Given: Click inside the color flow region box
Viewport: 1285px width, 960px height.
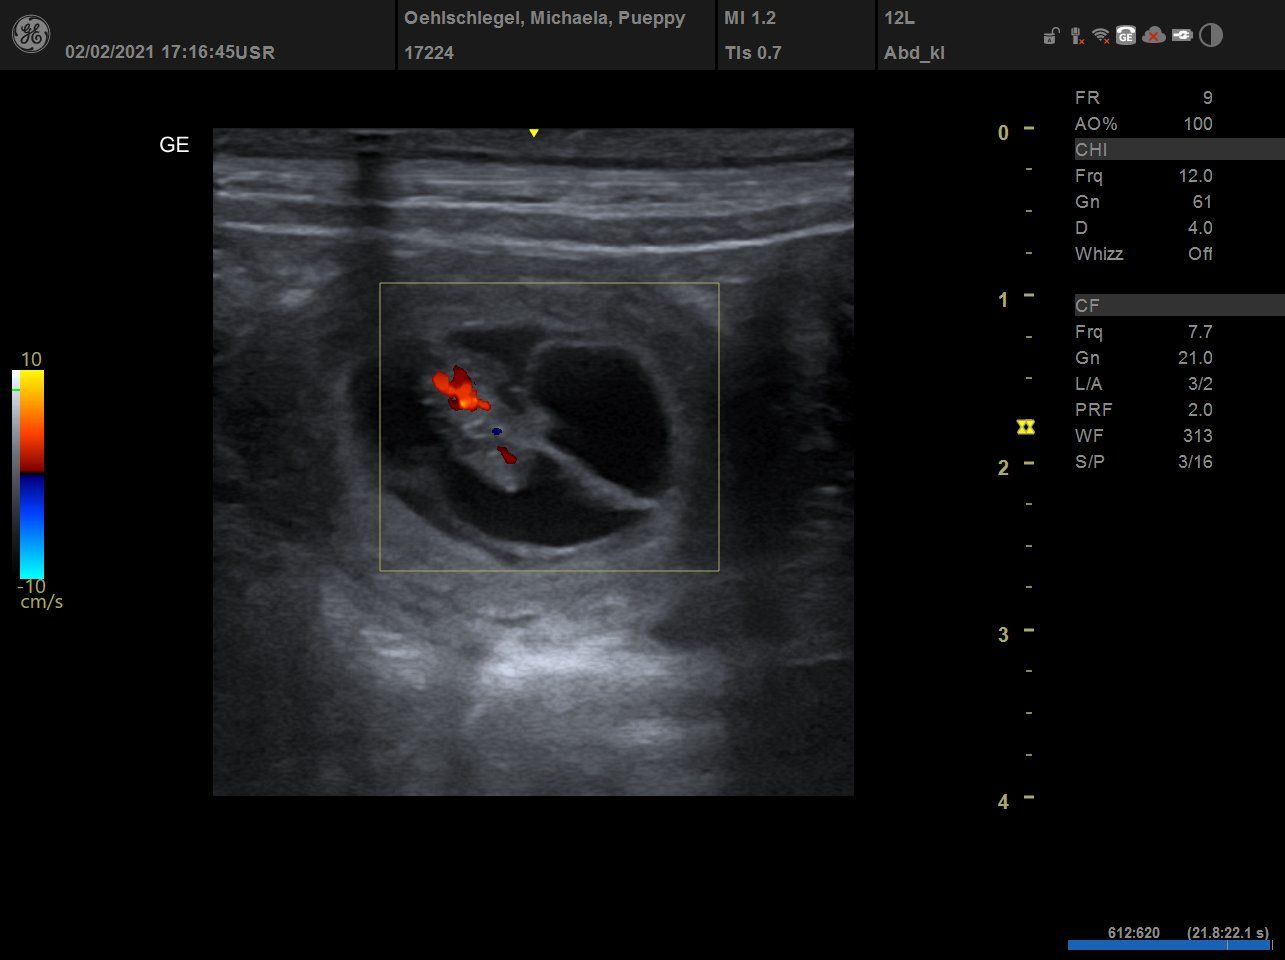Looking at the screenshot, I should click(x=549, y=427).
